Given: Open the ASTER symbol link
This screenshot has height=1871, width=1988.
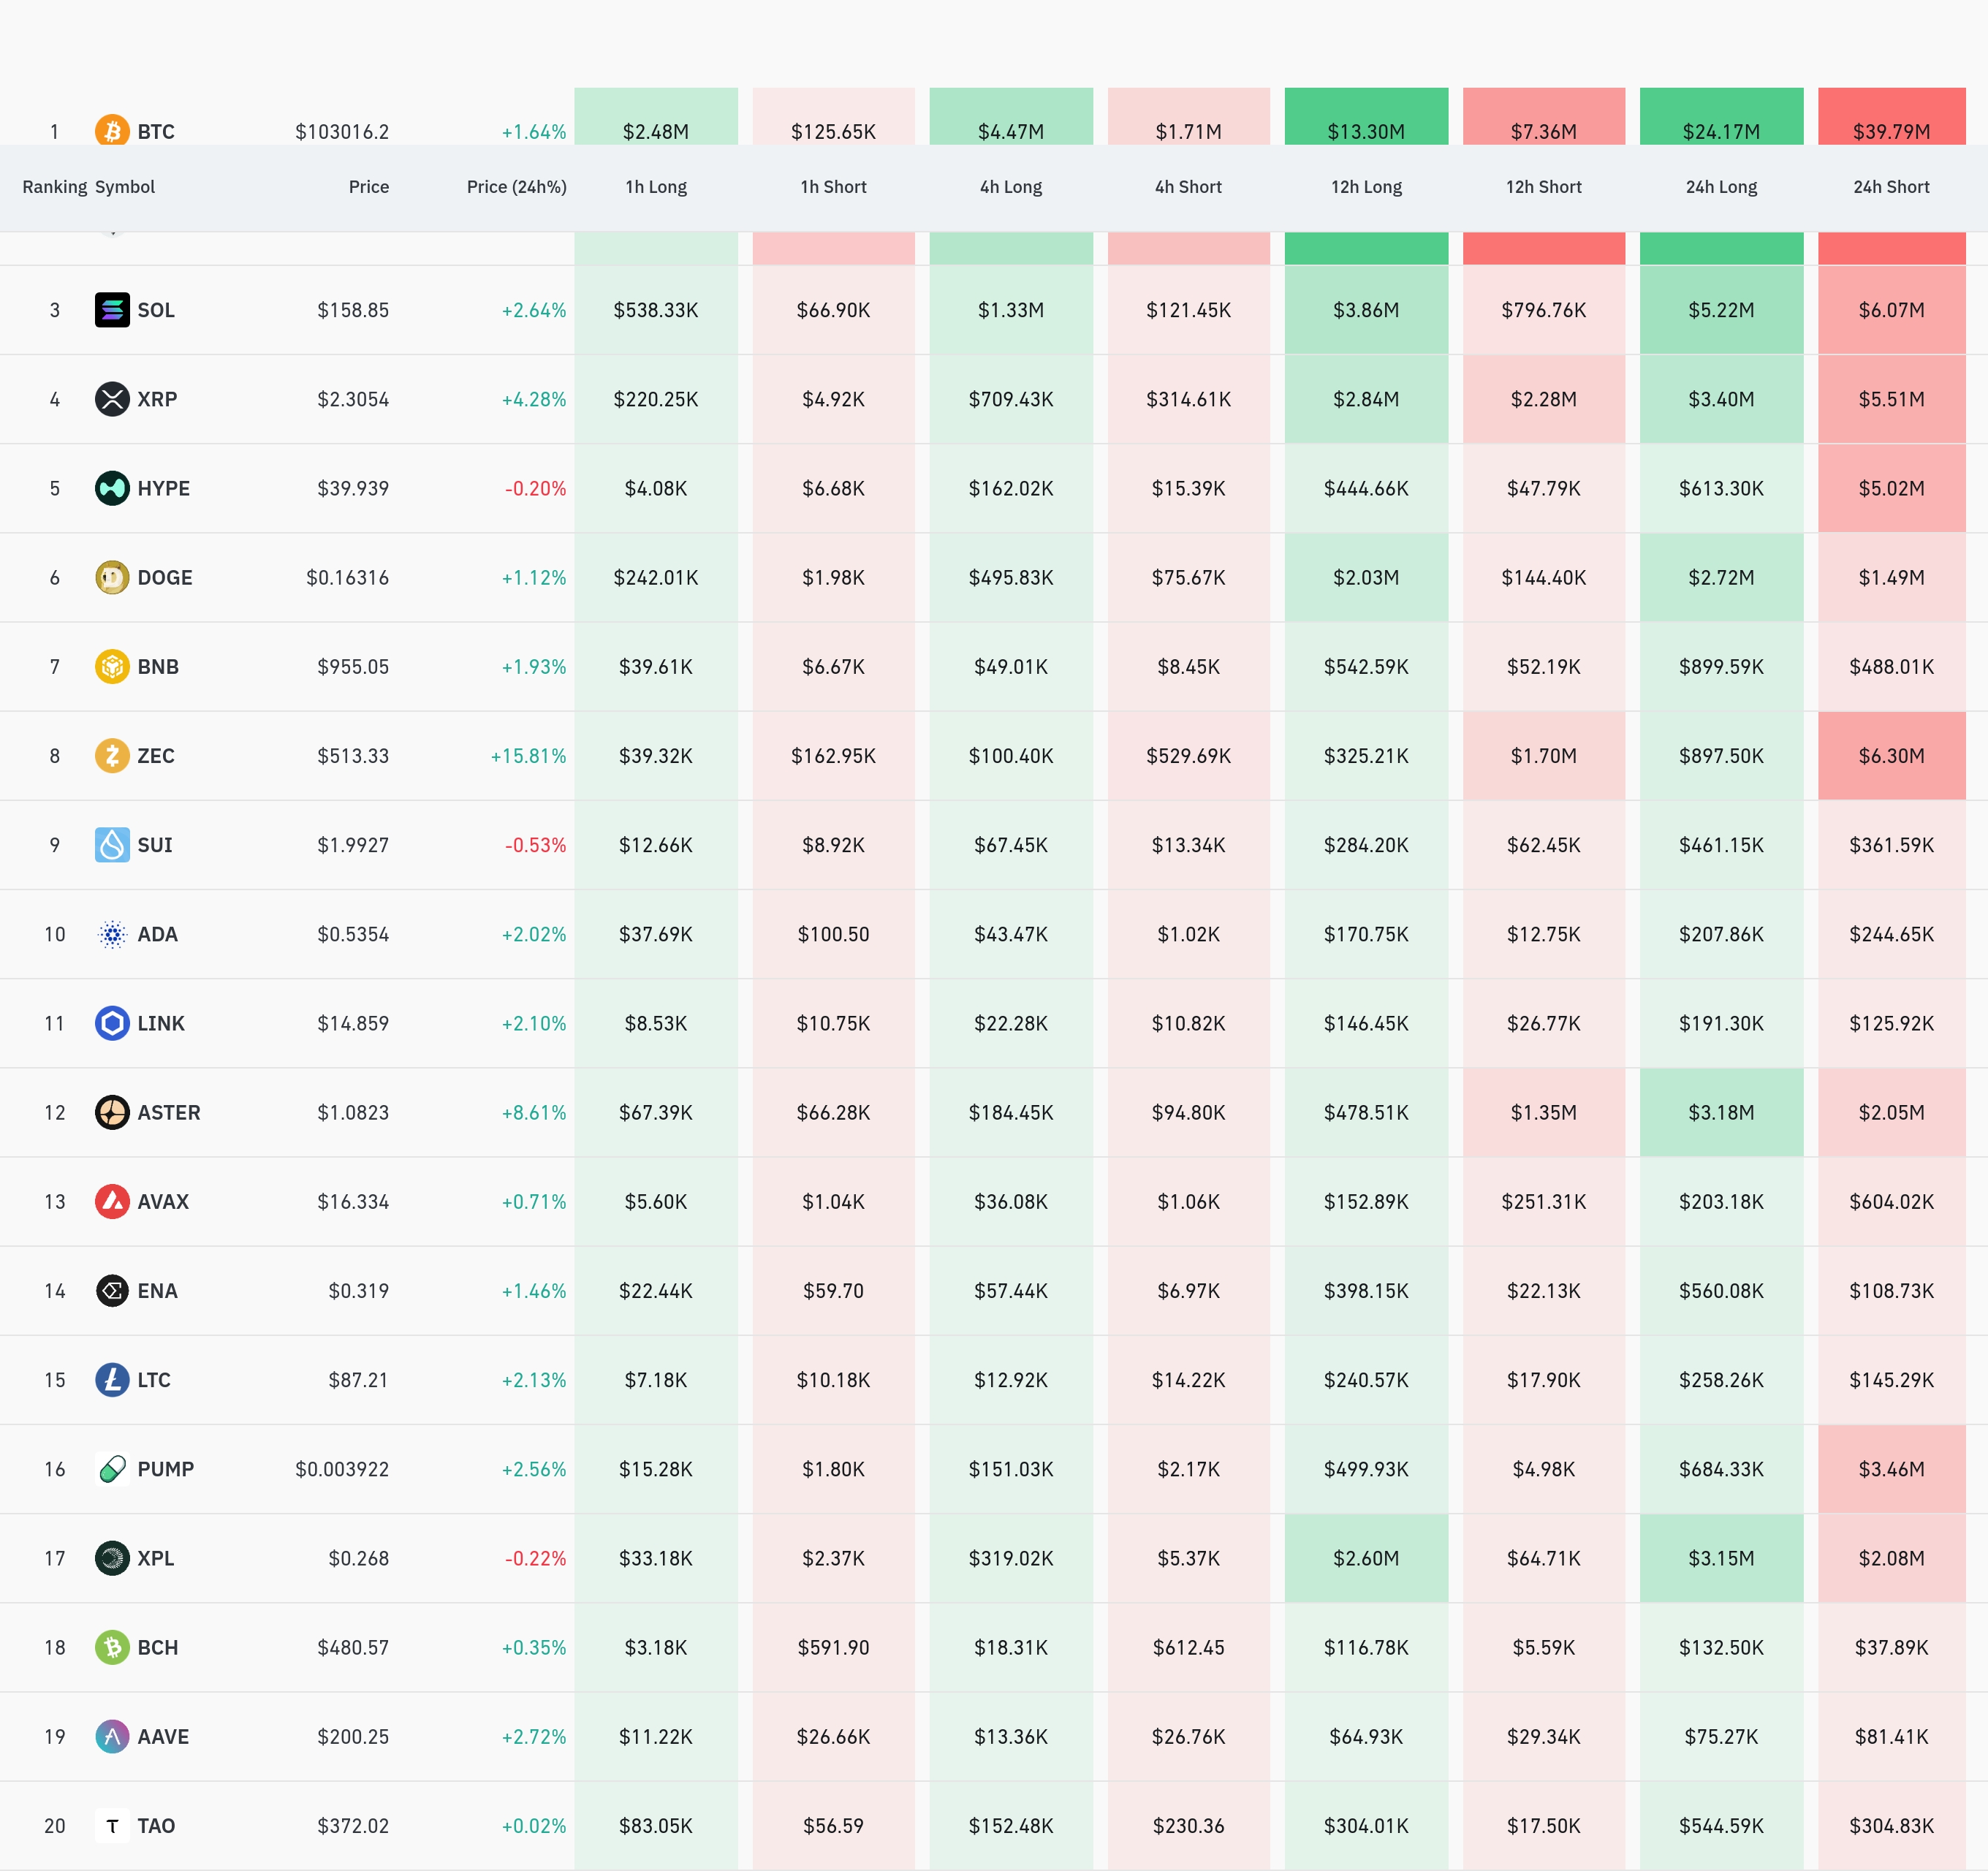Looking at the screenshot, I should pos(169,1112).
